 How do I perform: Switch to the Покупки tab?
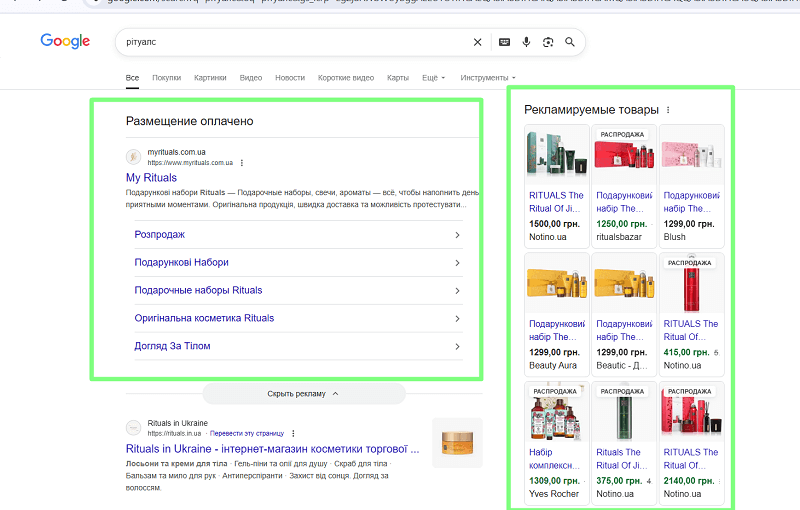coord(166,78)
